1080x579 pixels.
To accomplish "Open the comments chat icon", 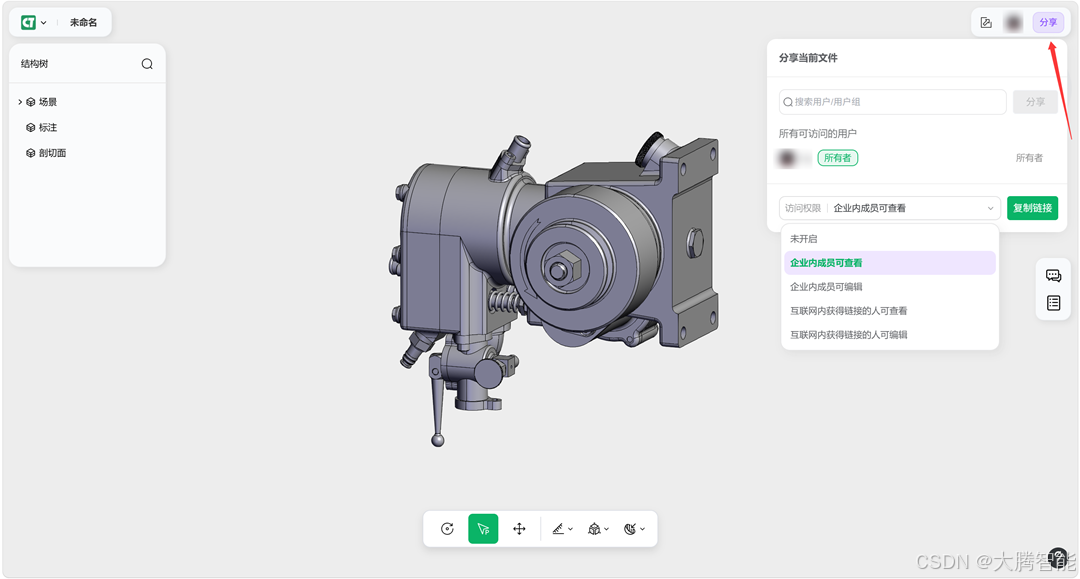I will pyautogui.click(x=1053, y=276).
